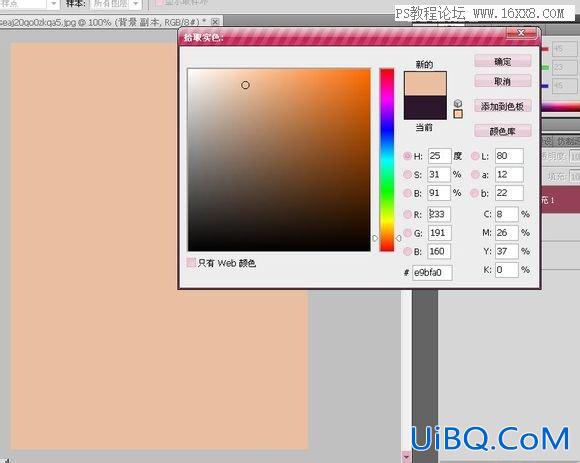Close the document tab

[215, 22]
